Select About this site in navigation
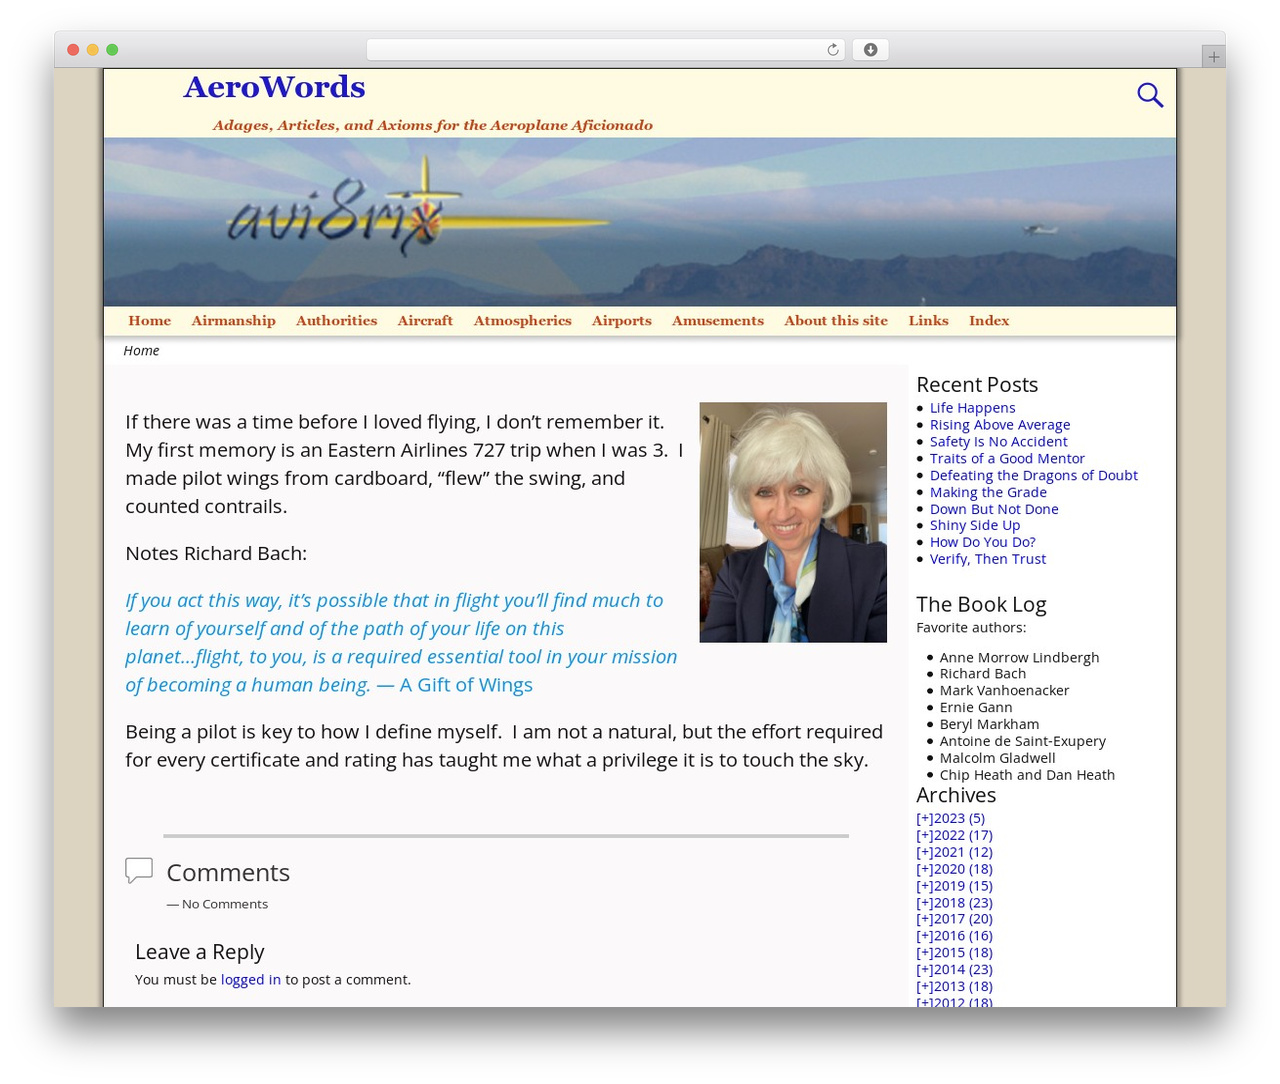 836,321
